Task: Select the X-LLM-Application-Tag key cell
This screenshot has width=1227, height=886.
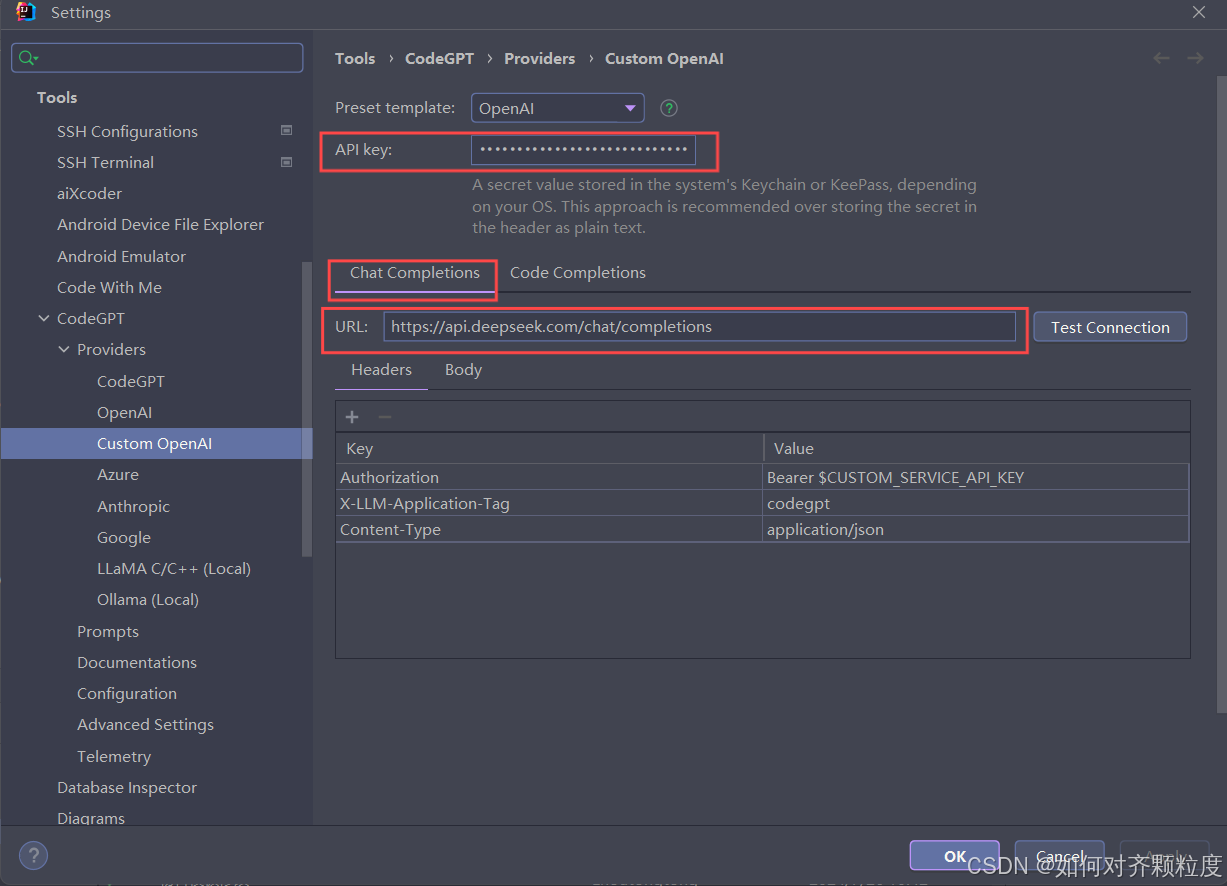Action: point(549,503)
